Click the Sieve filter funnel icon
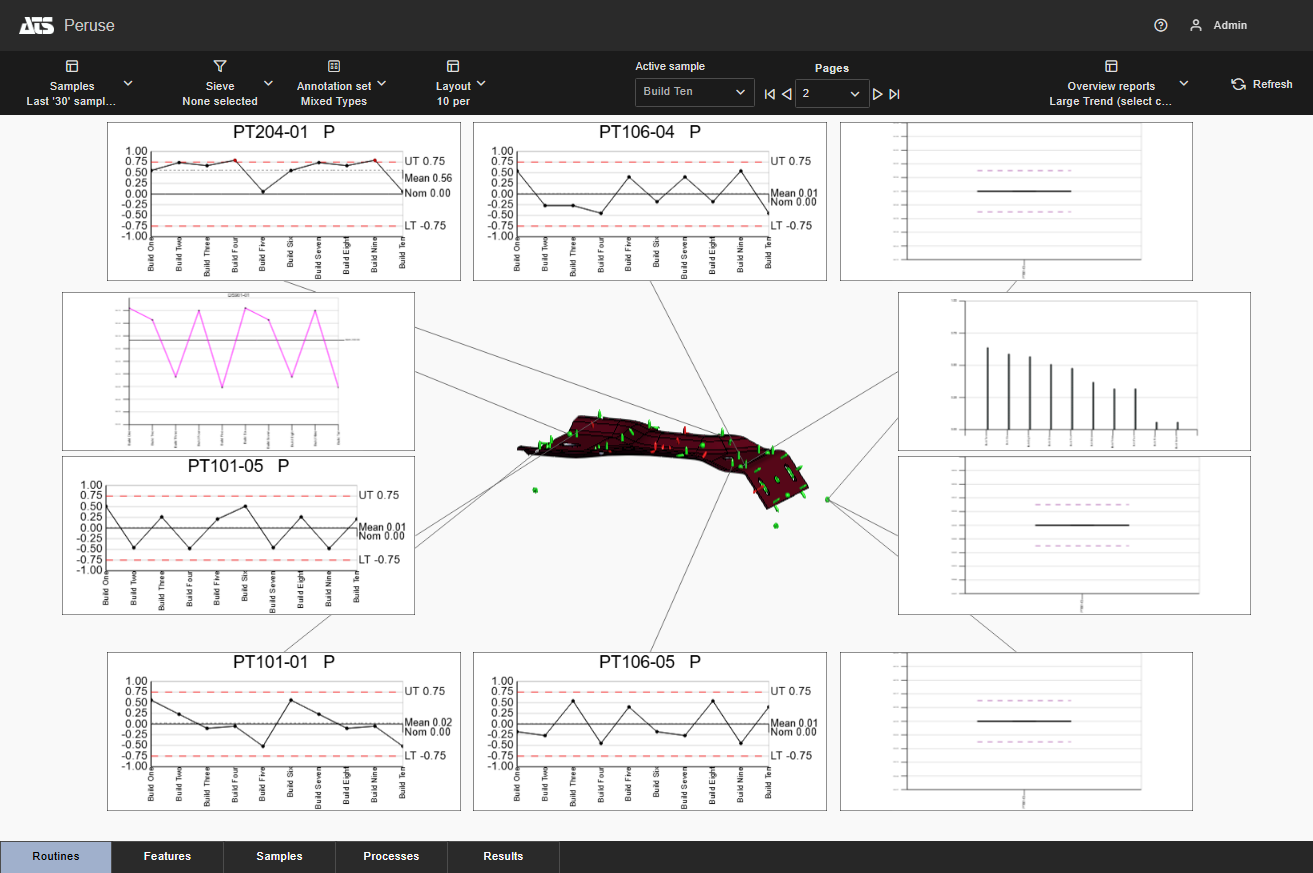1313x873 pixels. point(220,66)
